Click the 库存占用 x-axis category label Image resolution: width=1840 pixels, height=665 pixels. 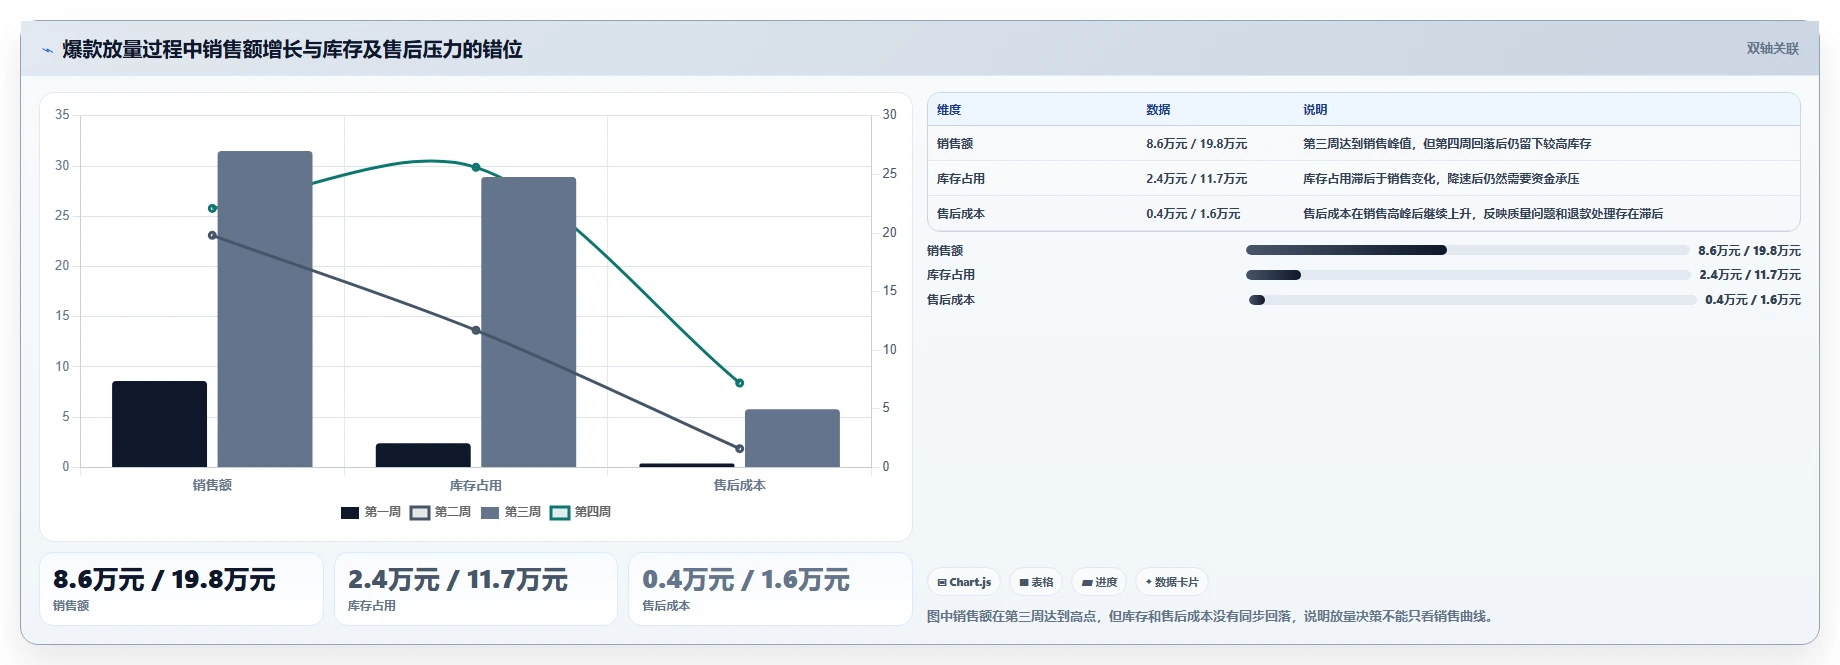point(476,485)
